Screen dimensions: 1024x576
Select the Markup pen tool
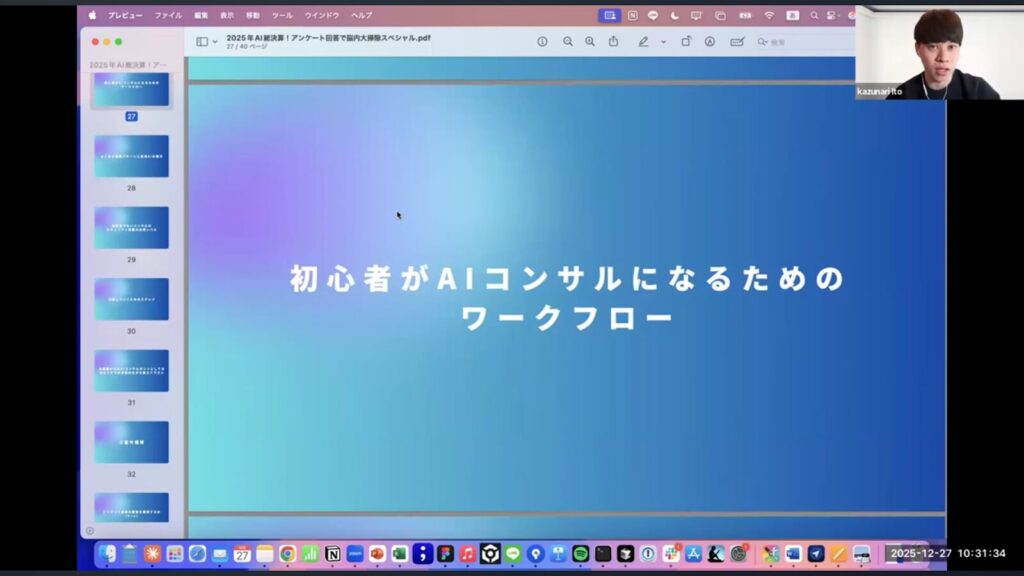coord(643,42)
